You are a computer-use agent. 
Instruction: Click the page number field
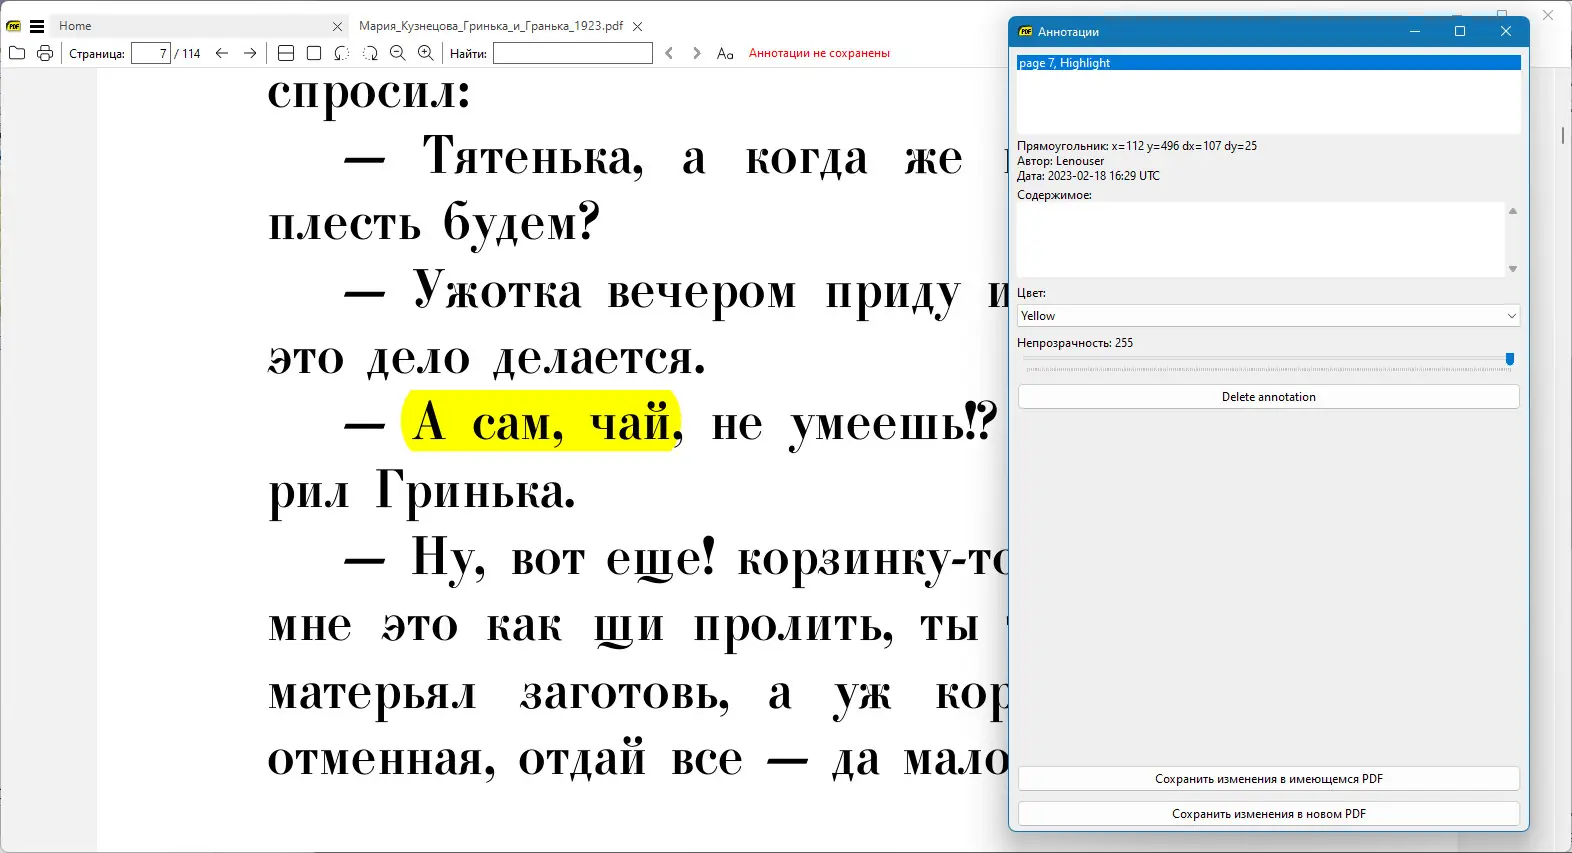point(151,53)
